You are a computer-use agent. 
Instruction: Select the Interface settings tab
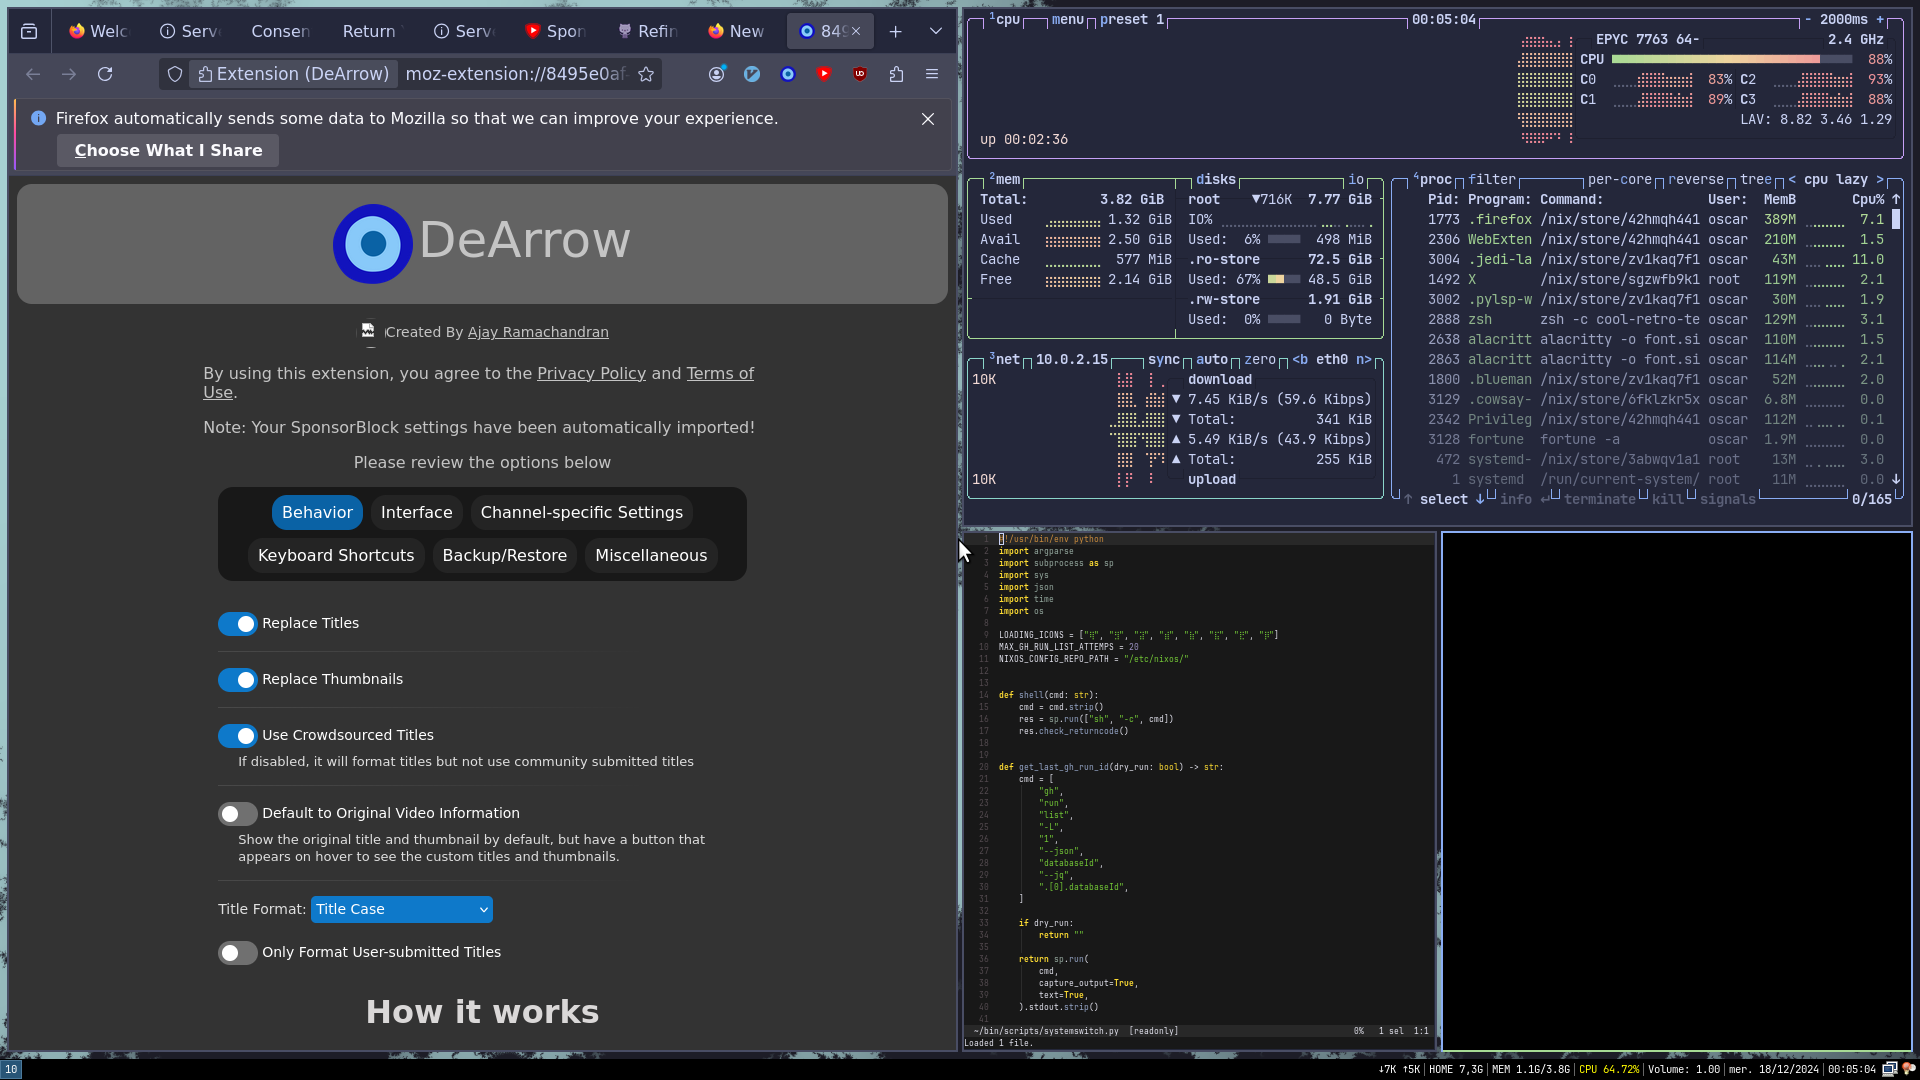tap(417, 513)
